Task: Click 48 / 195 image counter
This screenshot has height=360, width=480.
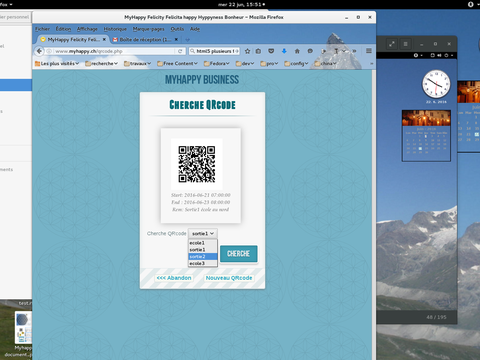Action: [436, 317]
